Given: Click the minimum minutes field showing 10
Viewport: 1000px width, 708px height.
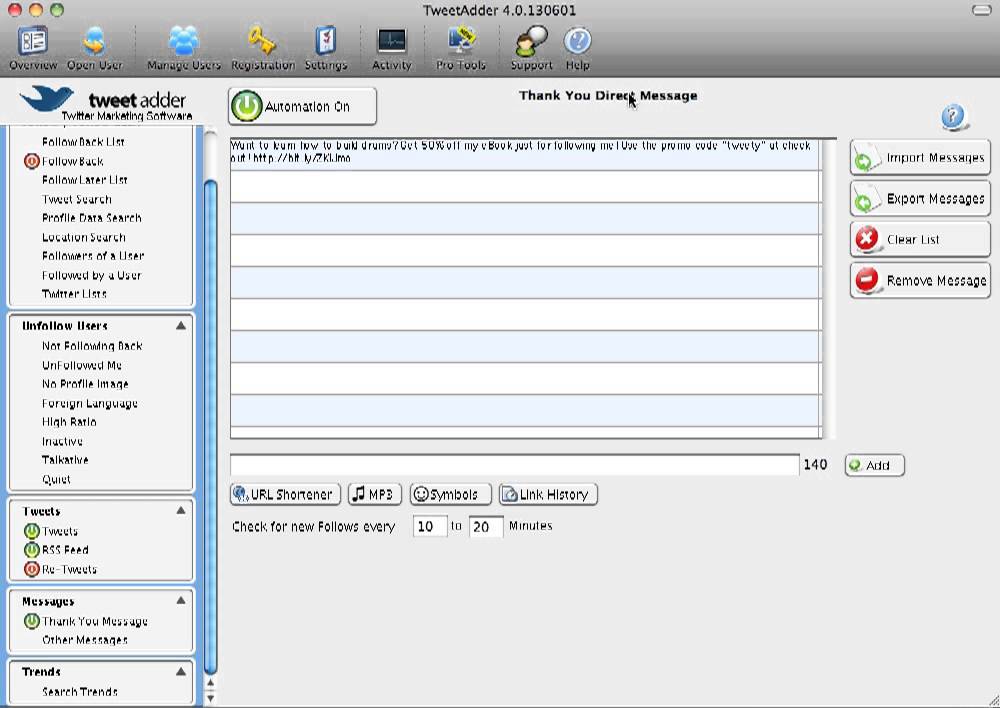Looking at the screenshot, I should point(430,527).
